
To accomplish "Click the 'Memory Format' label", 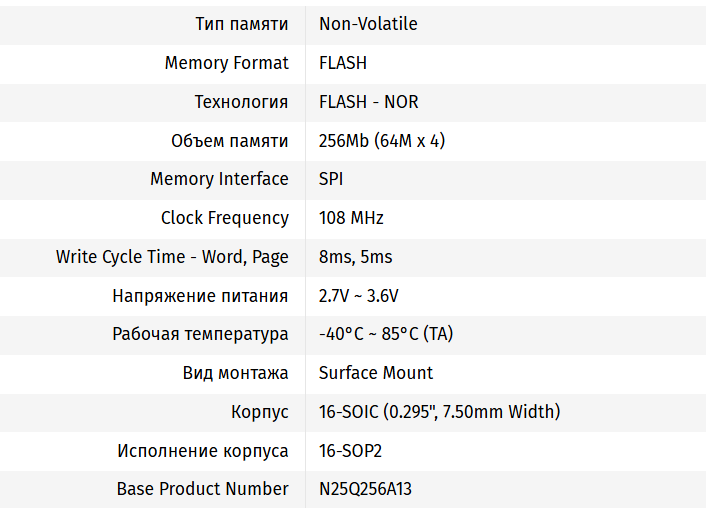I will tap(226, 63).
